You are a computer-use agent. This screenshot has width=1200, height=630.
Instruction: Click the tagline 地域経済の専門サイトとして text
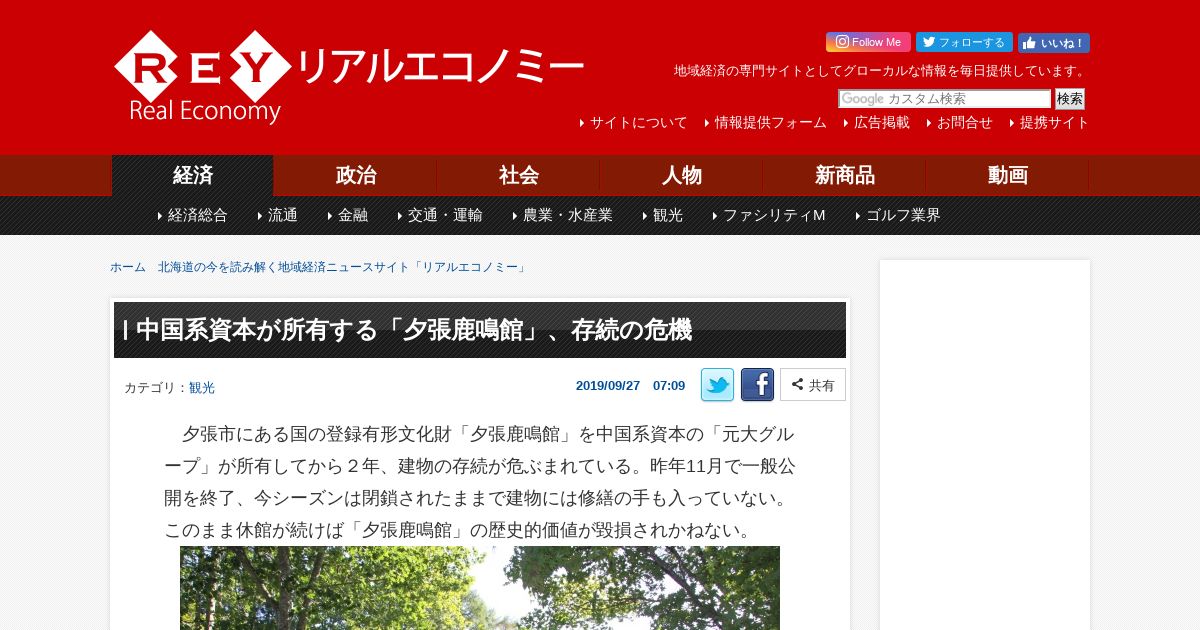880,71
